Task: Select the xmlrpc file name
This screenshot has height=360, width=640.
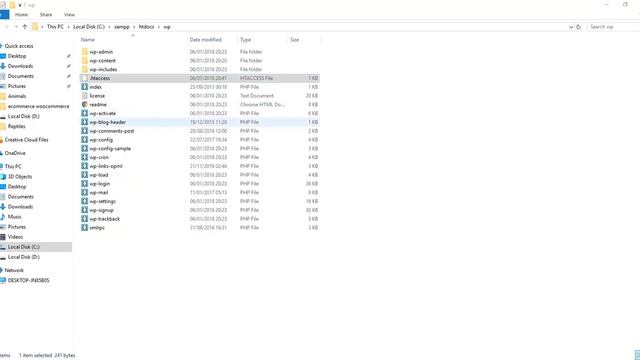Action: click(97, 228)
